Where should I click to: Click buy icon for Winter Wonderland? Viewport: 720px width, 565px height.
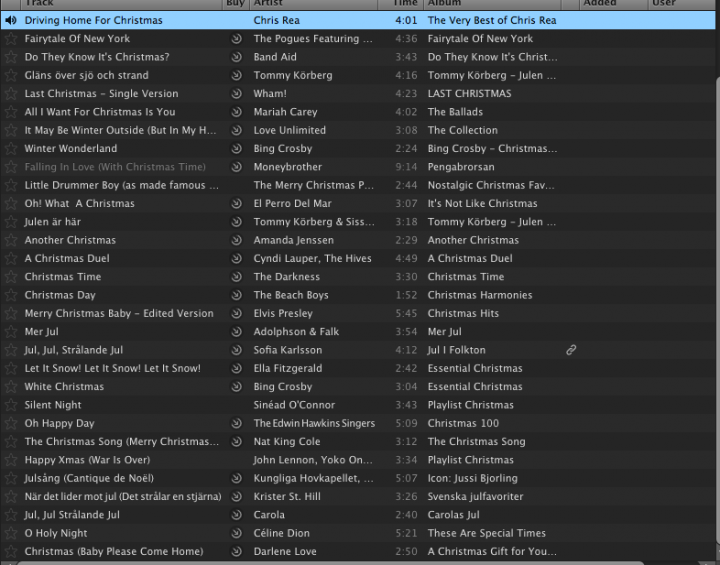pos(236,148)
